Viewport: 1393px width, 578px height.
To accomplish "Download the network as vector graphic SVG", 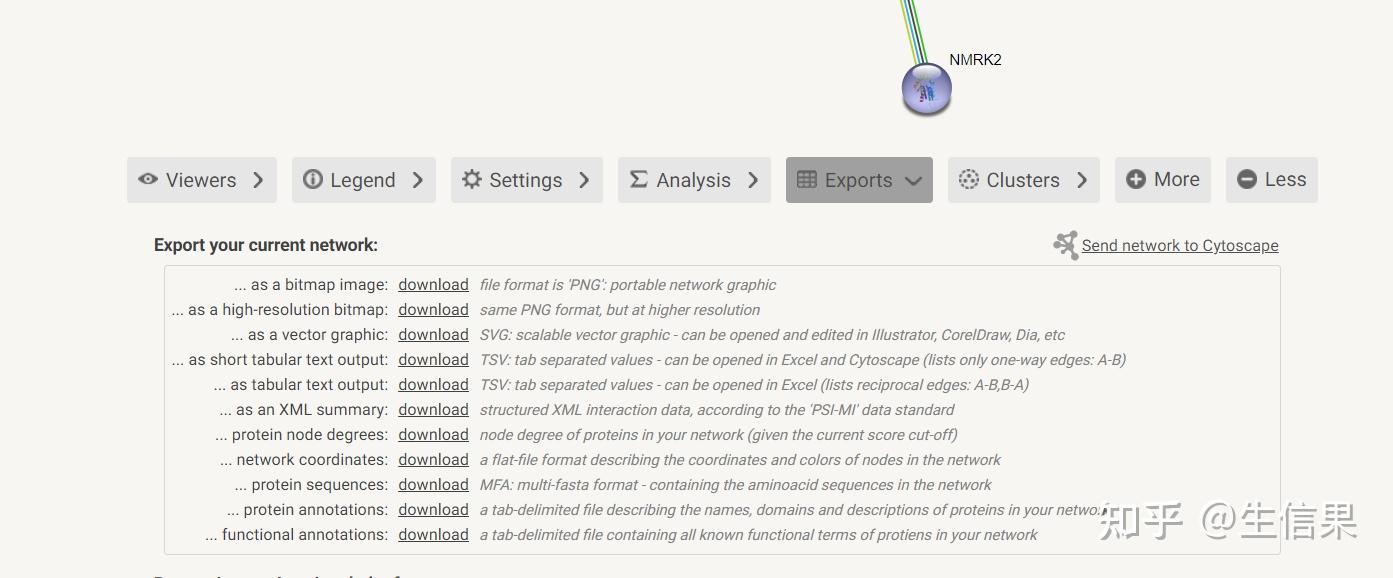I will click(x=433, y=334).
